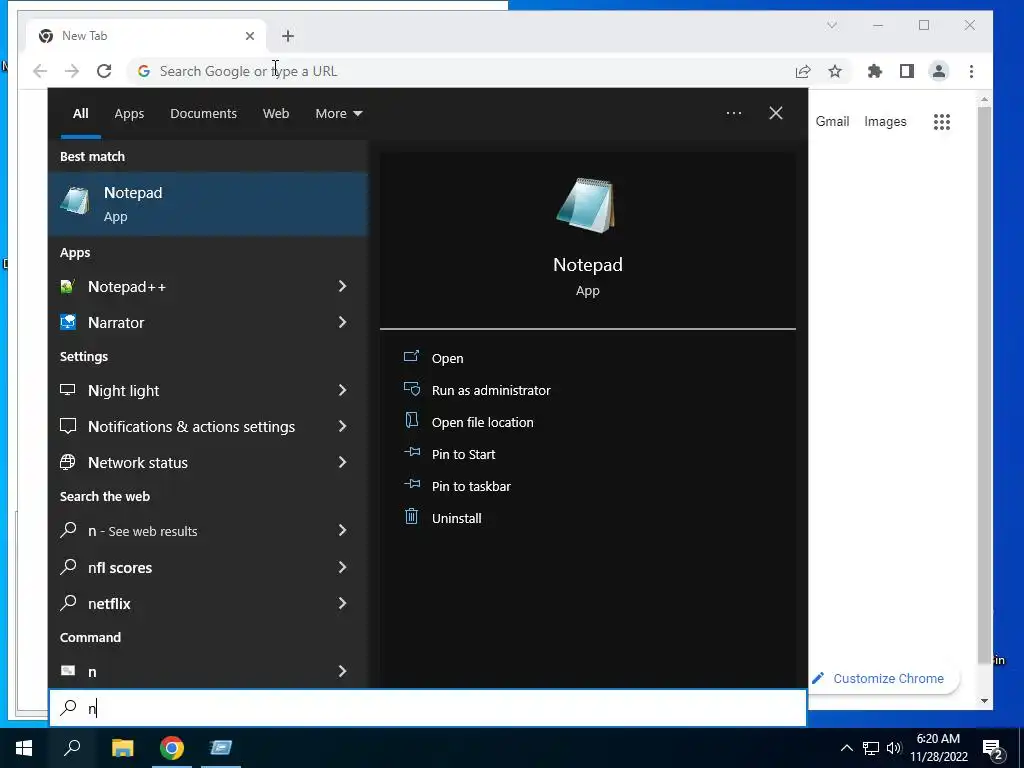Expand 'n - See web results' arrow
1024x768 pixels.
click(x=342, y=530)
